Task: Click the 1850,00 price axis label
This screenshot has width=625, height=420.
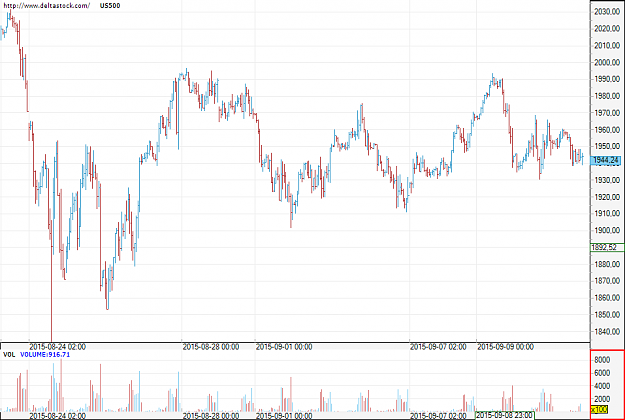Action: (607, 314)
